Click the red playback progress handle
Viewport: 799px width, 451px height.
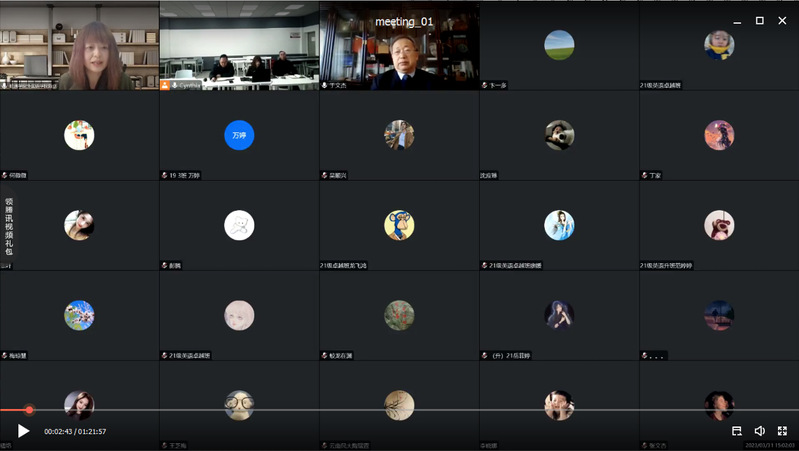(29, 409)
